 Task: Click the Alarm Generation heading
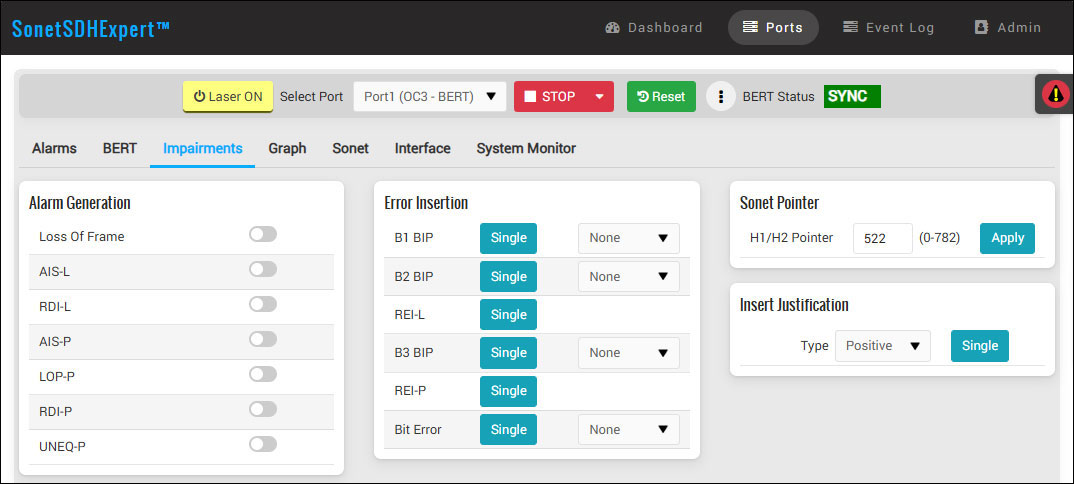click(79, 203)
